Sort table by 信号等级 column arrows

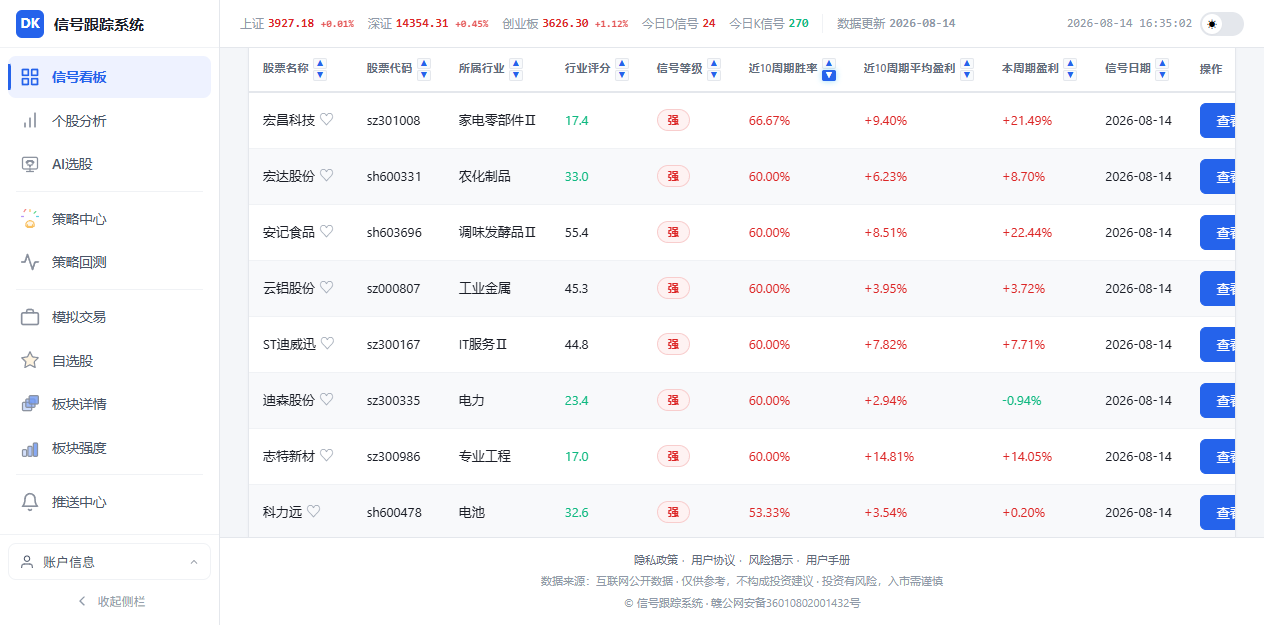(x=714, y=69)
